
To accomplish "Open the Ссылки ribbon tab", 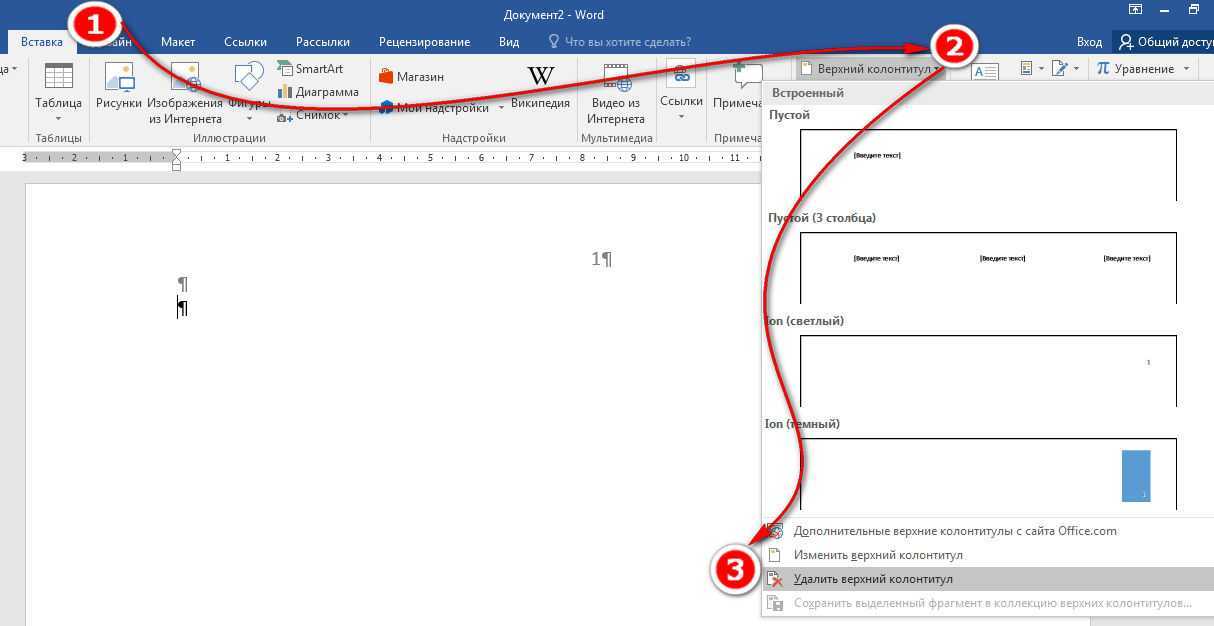I will tap(245, 42).
